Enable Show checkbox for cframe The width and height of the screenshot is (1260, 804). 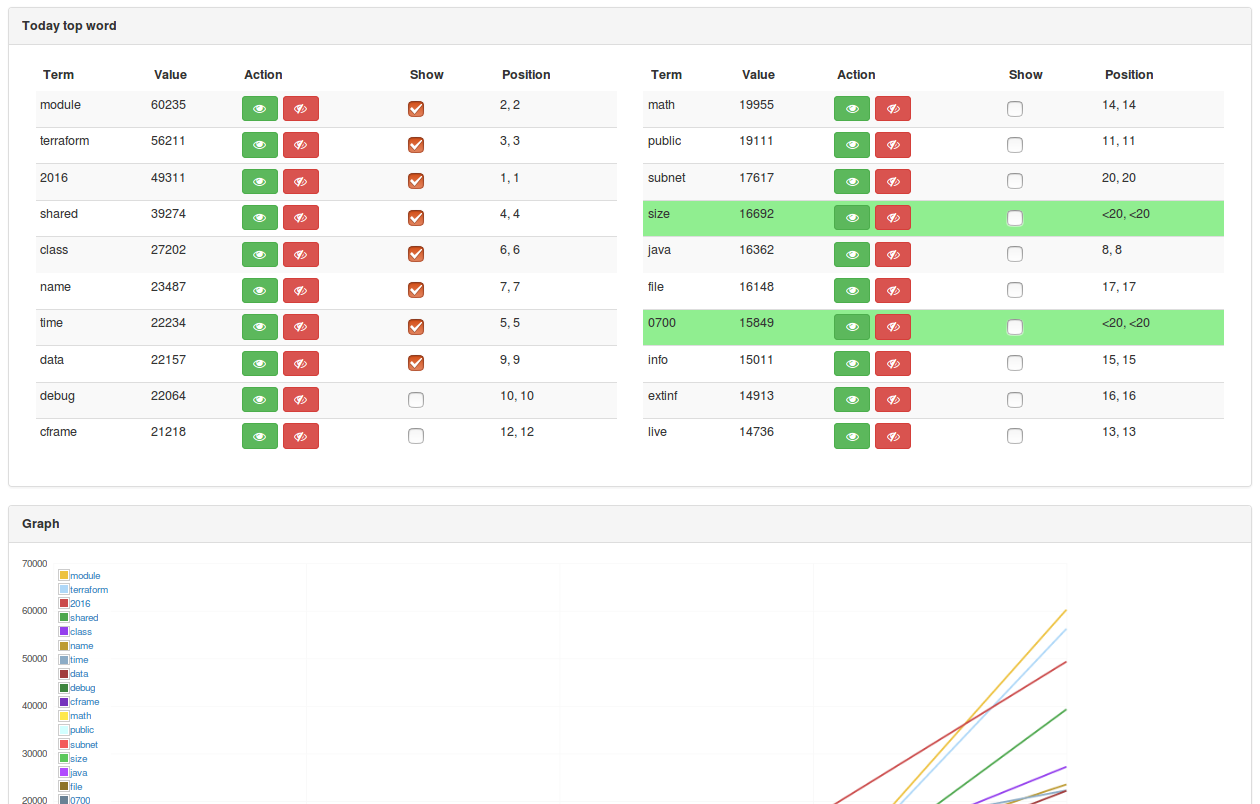click(416, 436)
